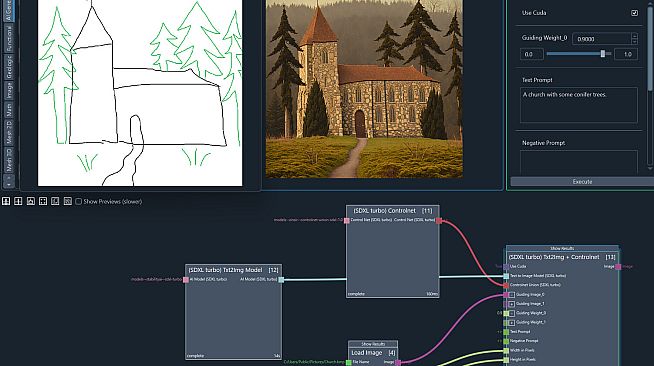Click the pink AI Model input port on node 12
The height and width of the screenshot is (366, 654).
[186, 279]
